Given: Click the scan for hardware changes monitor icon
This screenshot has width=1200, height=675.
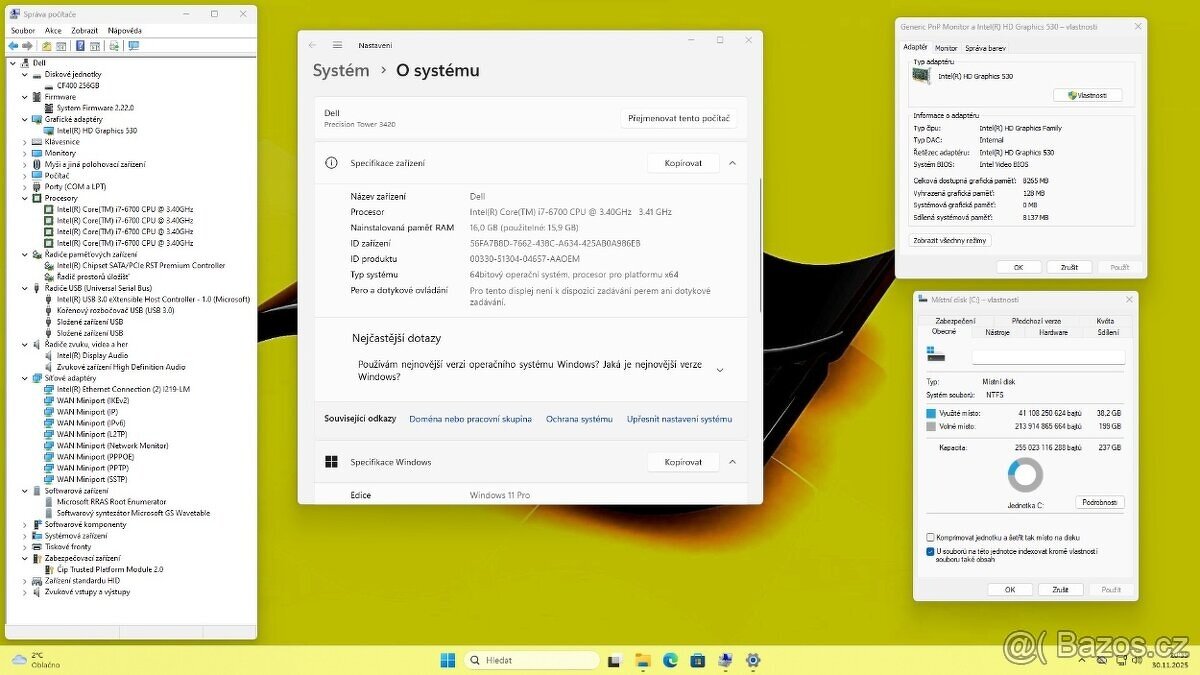Looking at the screenshot, I should click(x=133, y=45).
